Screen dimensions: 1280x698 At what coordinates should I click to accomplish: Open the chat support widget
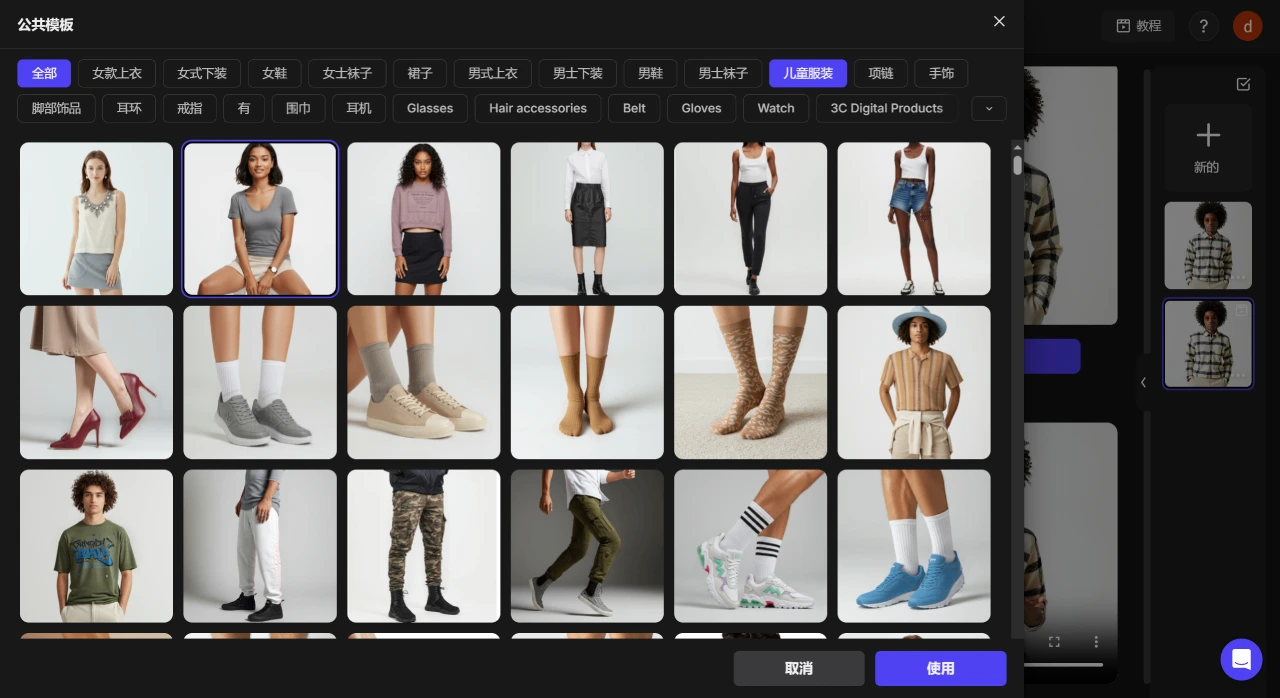tap(1241, 659)
